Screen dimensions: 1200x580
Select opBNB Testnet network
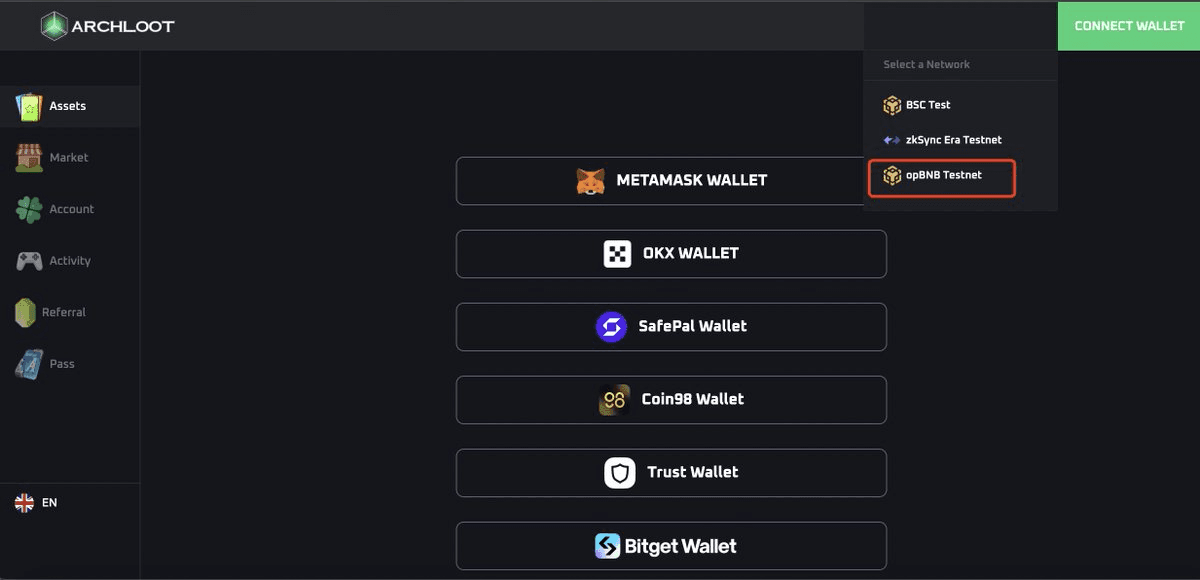click(941, 175)
